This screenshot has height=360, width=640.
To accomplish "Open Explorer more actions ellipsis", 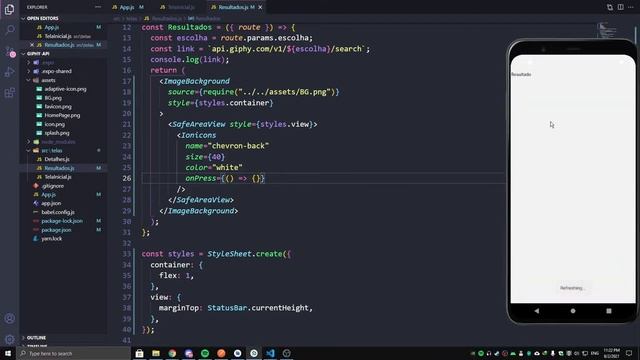I will pos(98,7).
